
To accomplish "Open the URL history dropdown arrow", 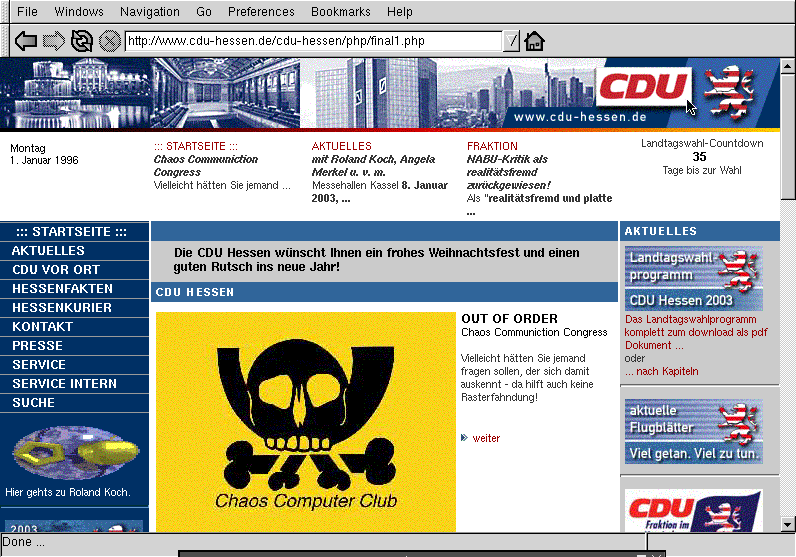I will point(512,41).
